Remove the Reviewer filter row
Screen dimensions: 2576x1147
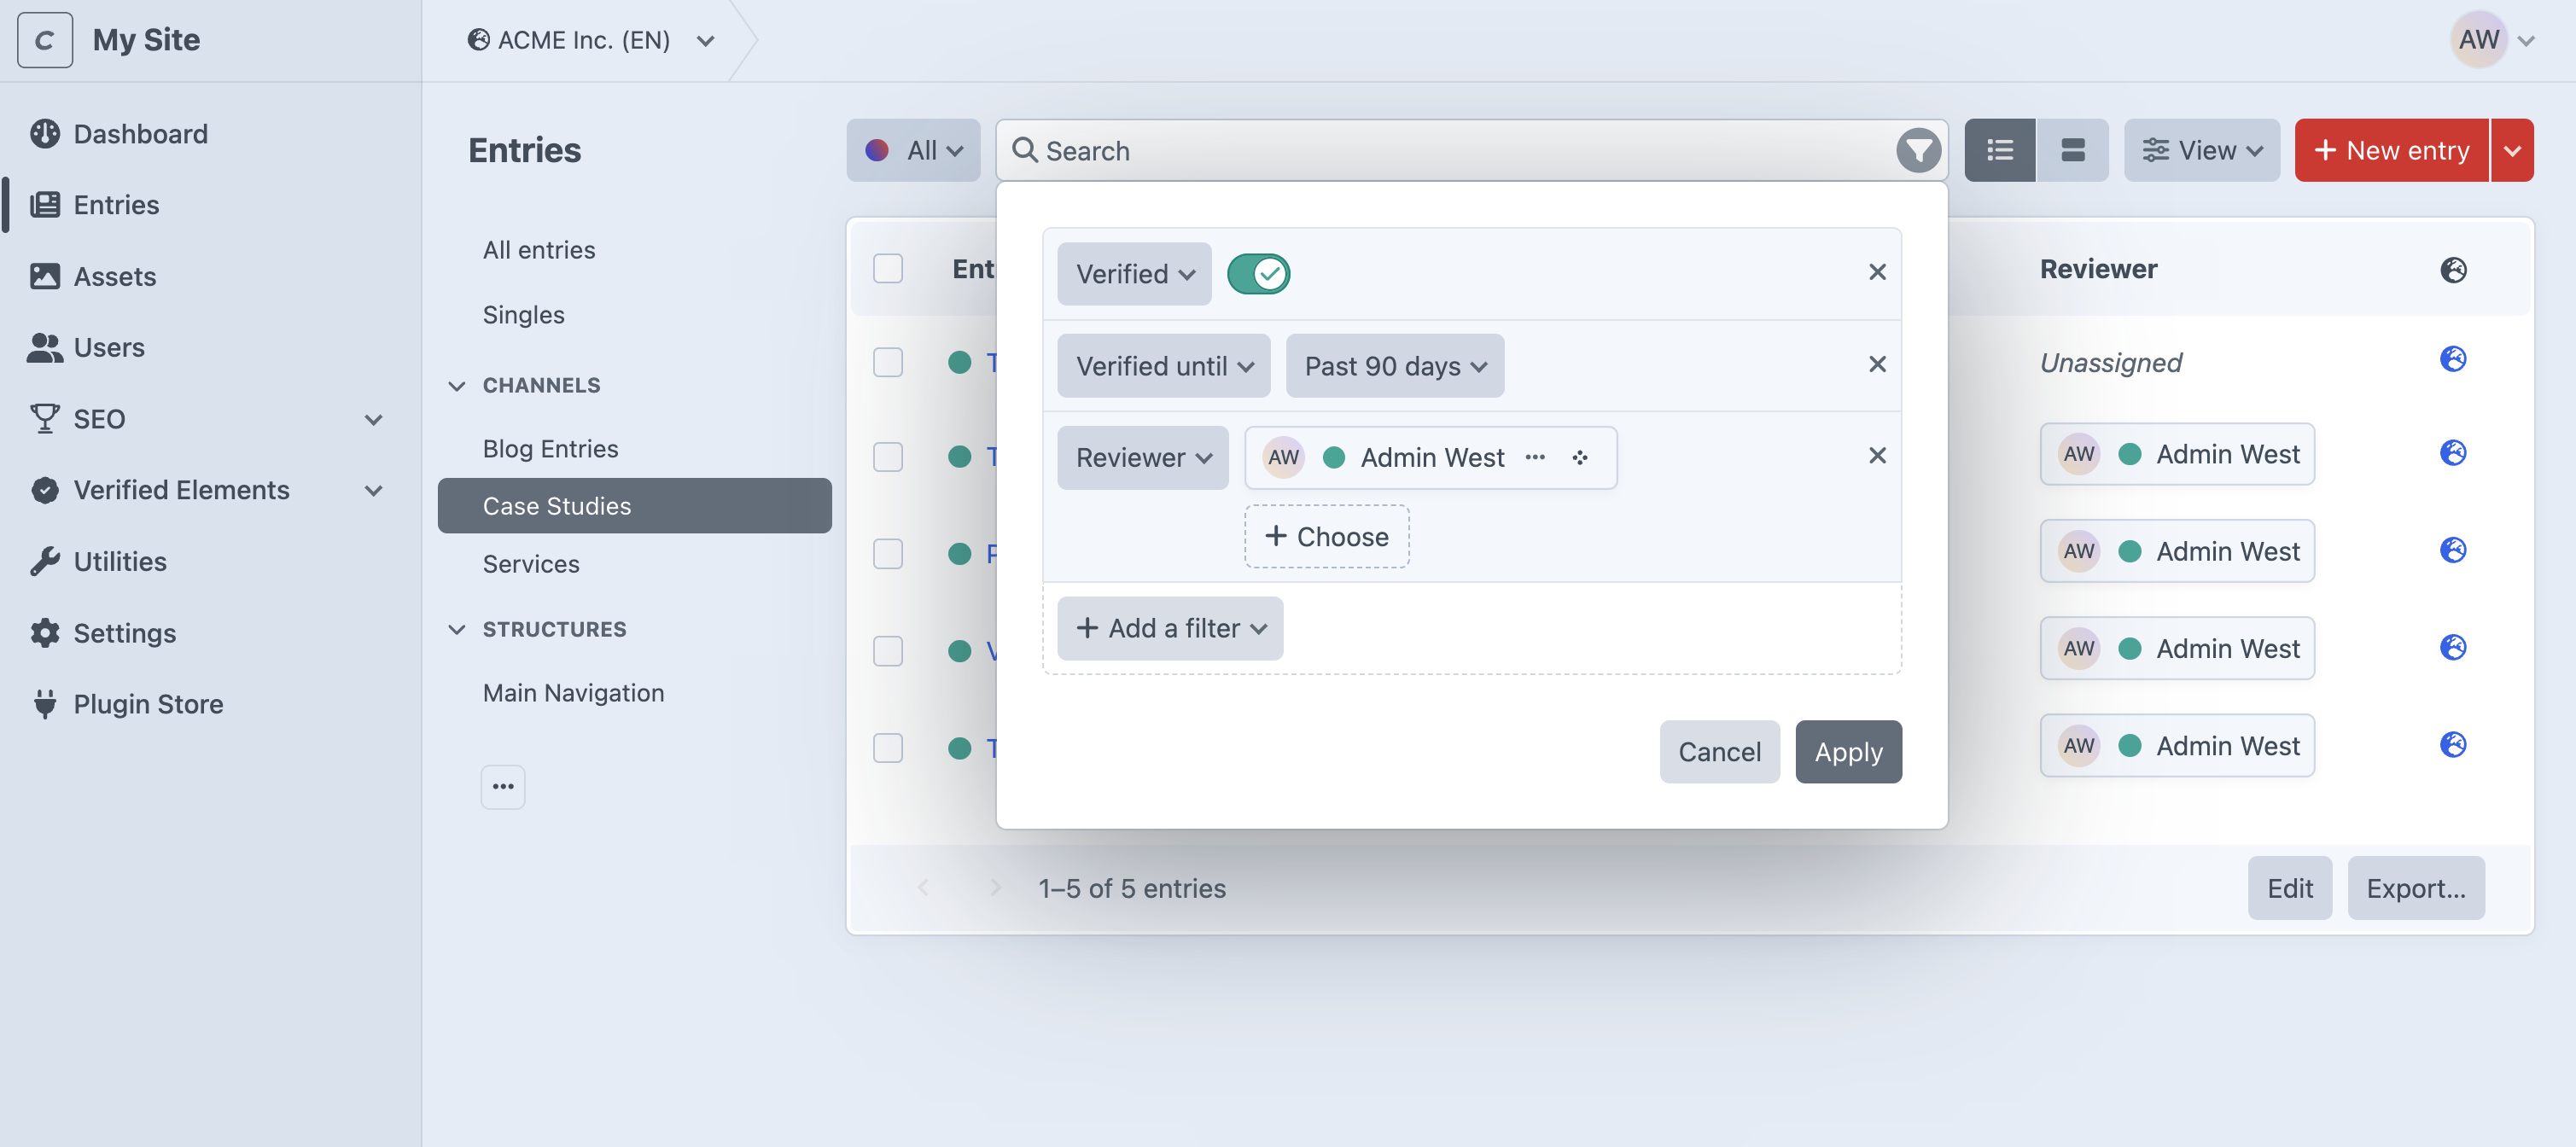coord(1877,456)
